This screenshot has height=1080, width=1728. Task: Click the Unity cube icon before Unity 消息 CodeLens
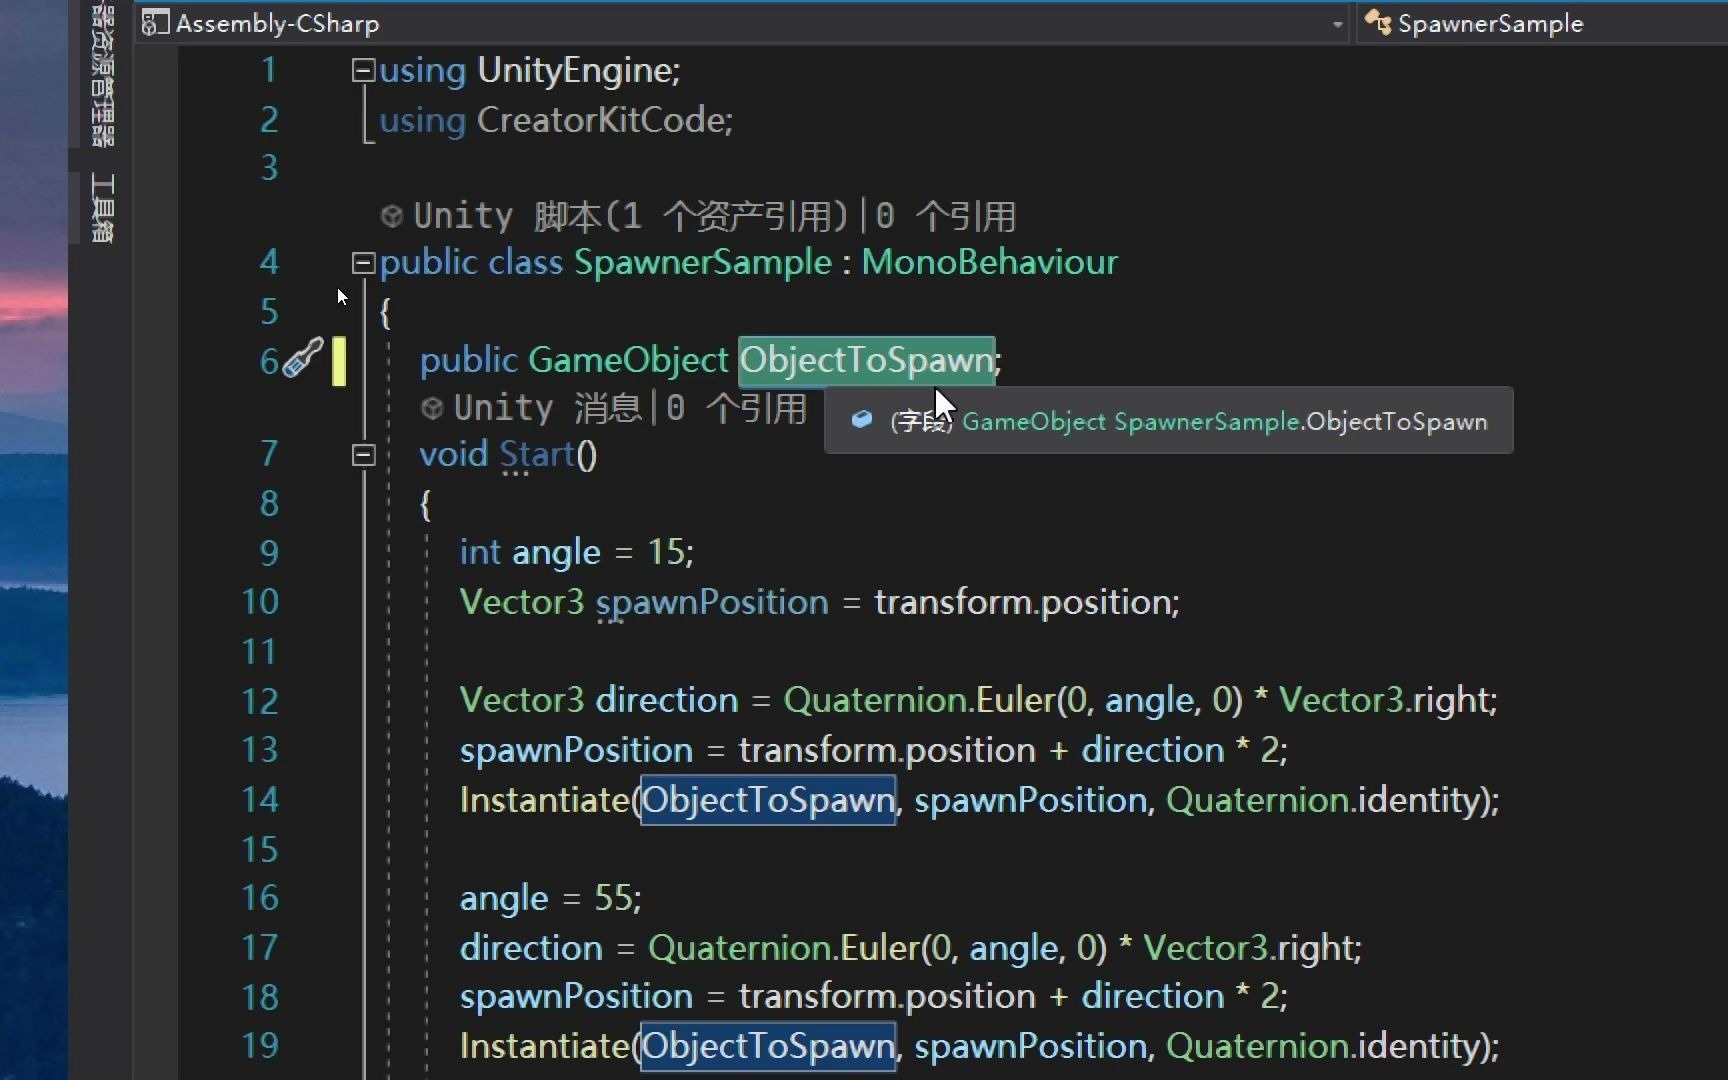432,407
